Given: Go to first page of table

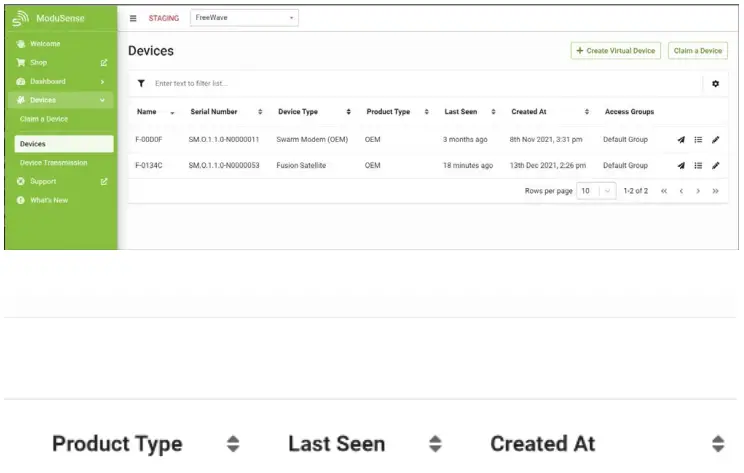Looking at the screenshot, I should (x=664, y=191).
